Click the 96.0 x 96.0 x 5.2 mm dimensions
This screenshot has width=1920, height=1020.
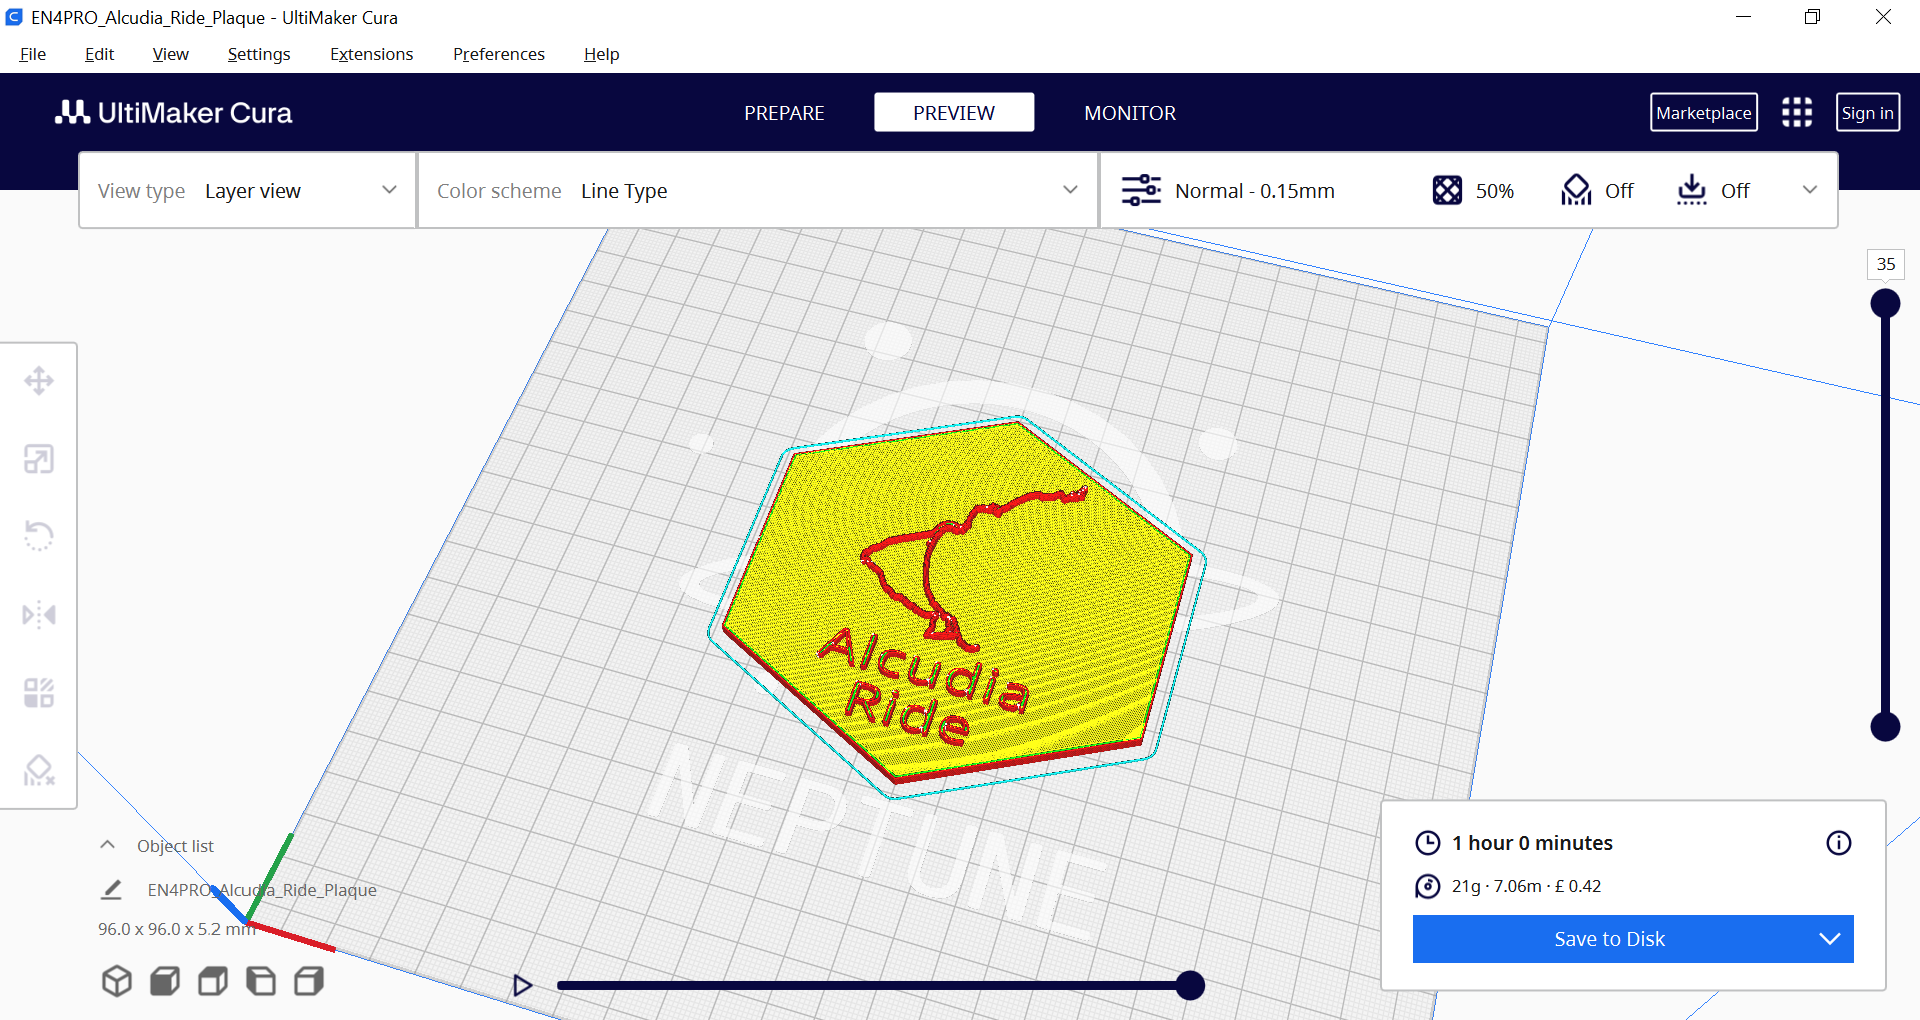point(176,929)
